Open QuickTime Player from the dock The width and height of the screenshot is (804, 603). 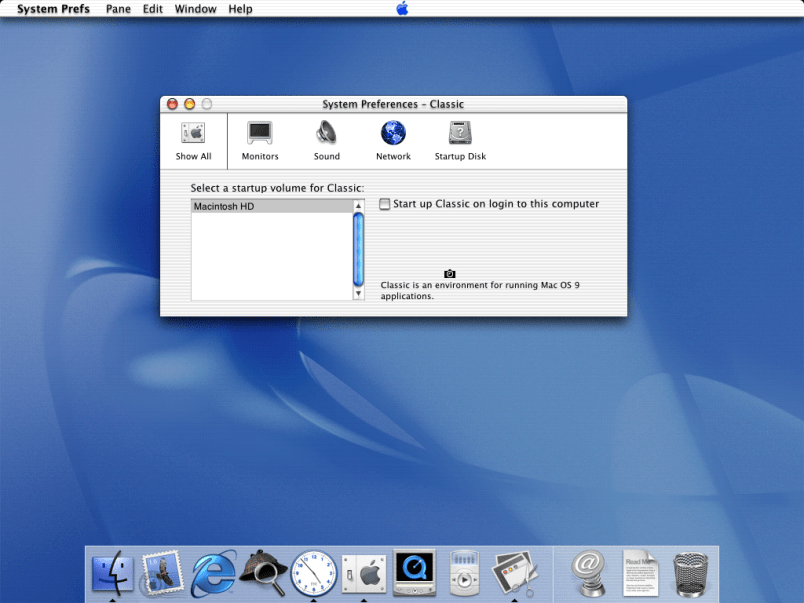(x=413, y=573)
